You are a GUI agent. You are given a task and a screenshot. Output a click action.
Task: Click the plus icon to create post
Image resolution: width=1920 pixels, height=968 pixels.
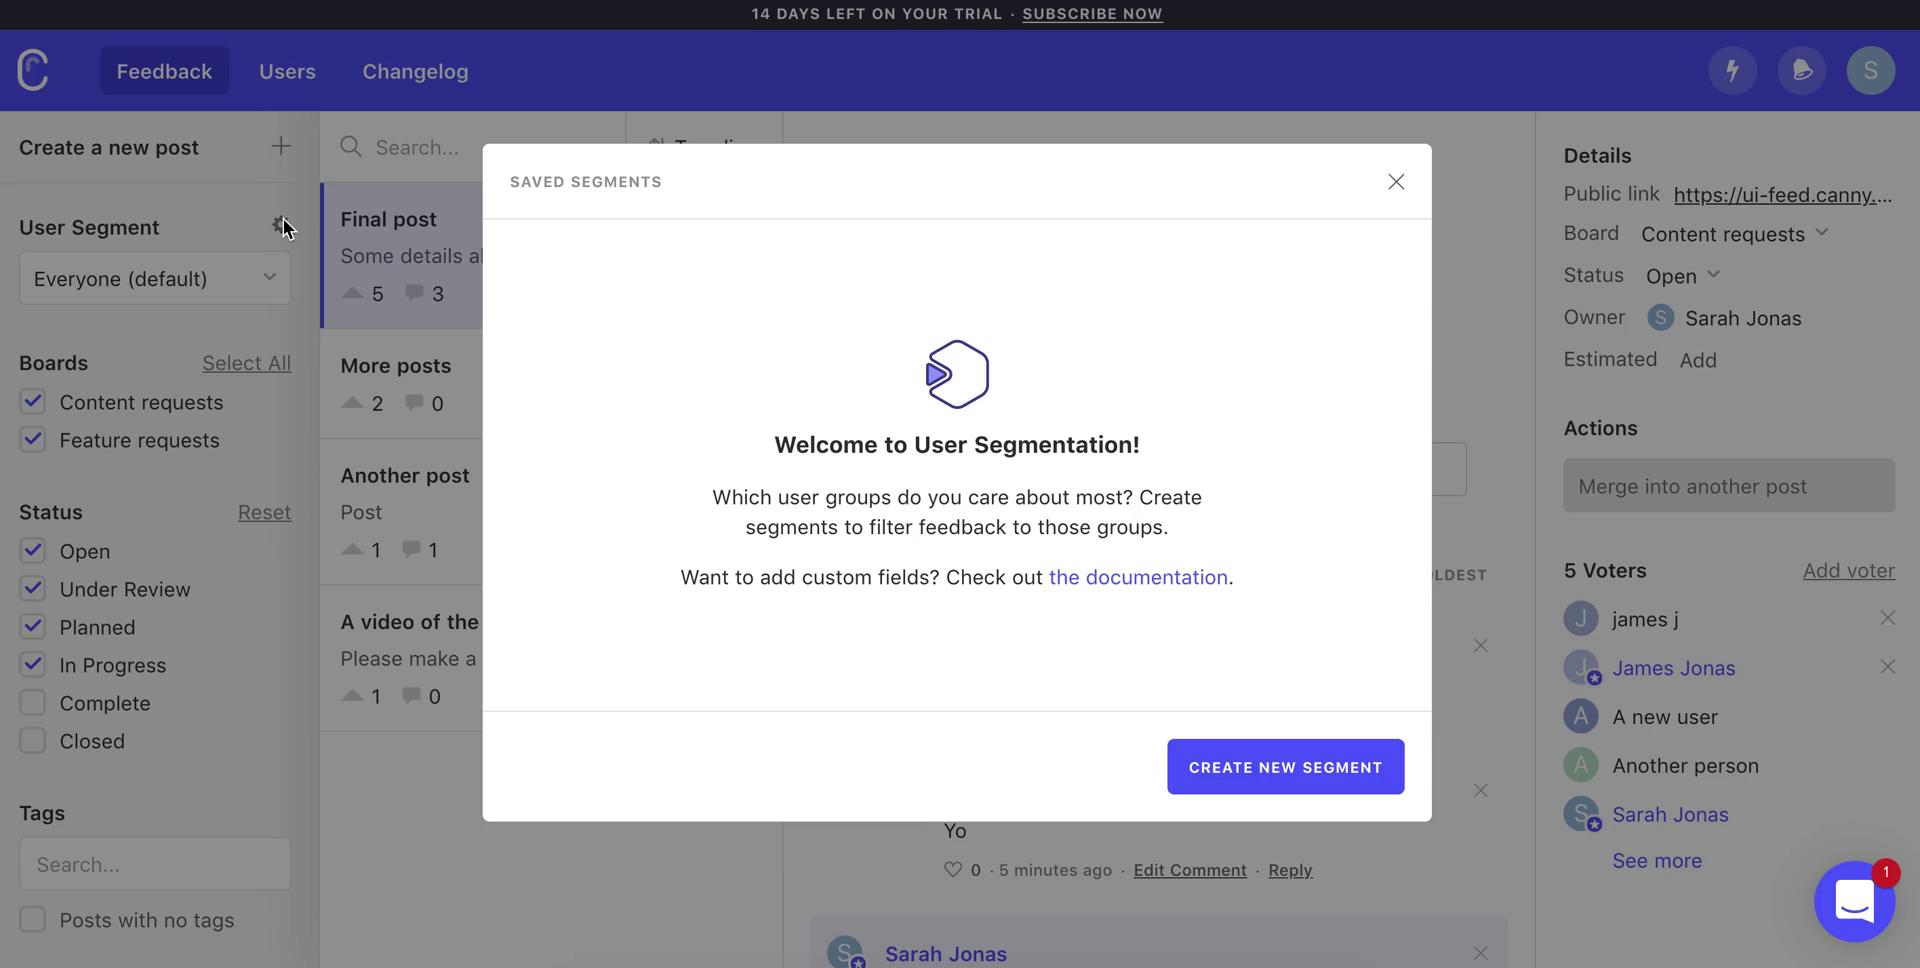pos(281,147)
